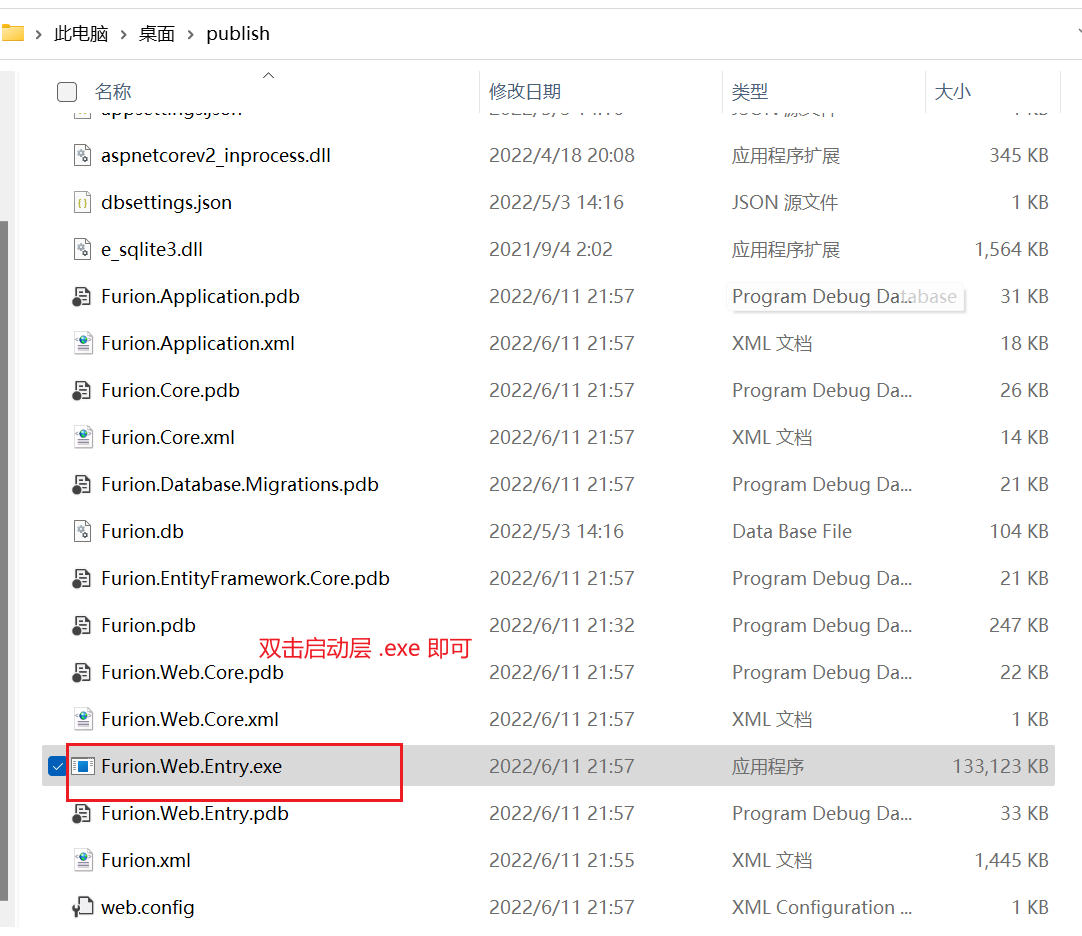Click the folder icon in address bar
Screen dimensions: 1082x936
pyautogui.click(x=12, y=33)
